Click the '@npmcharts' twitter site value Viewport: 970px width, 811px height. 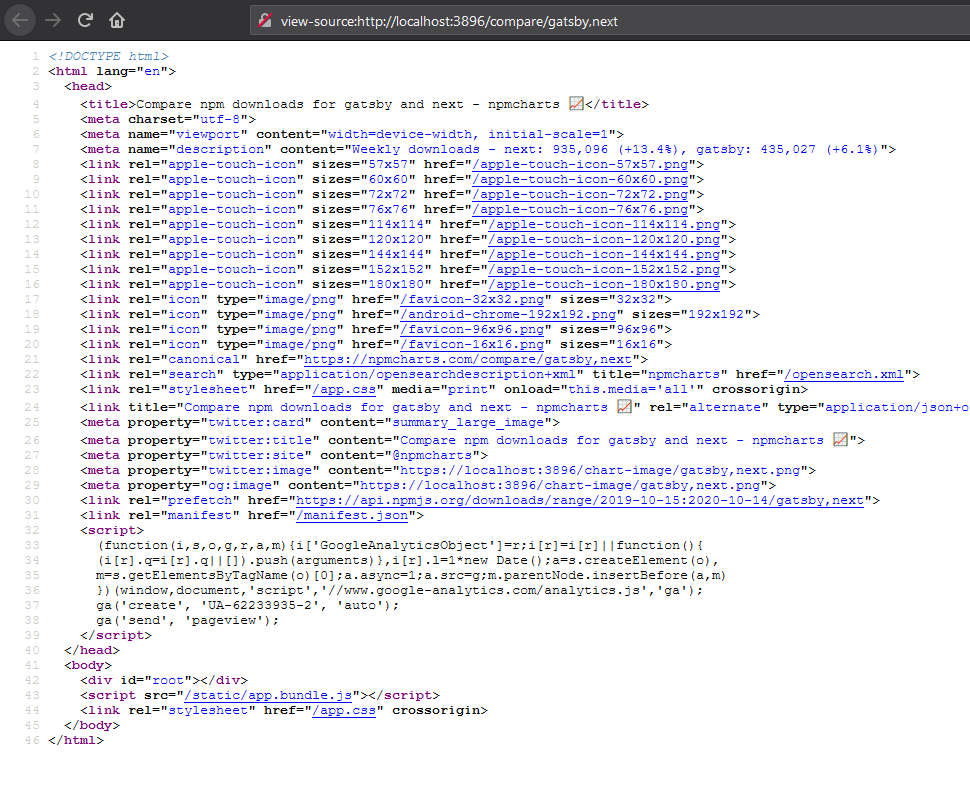tap(432, 455)
